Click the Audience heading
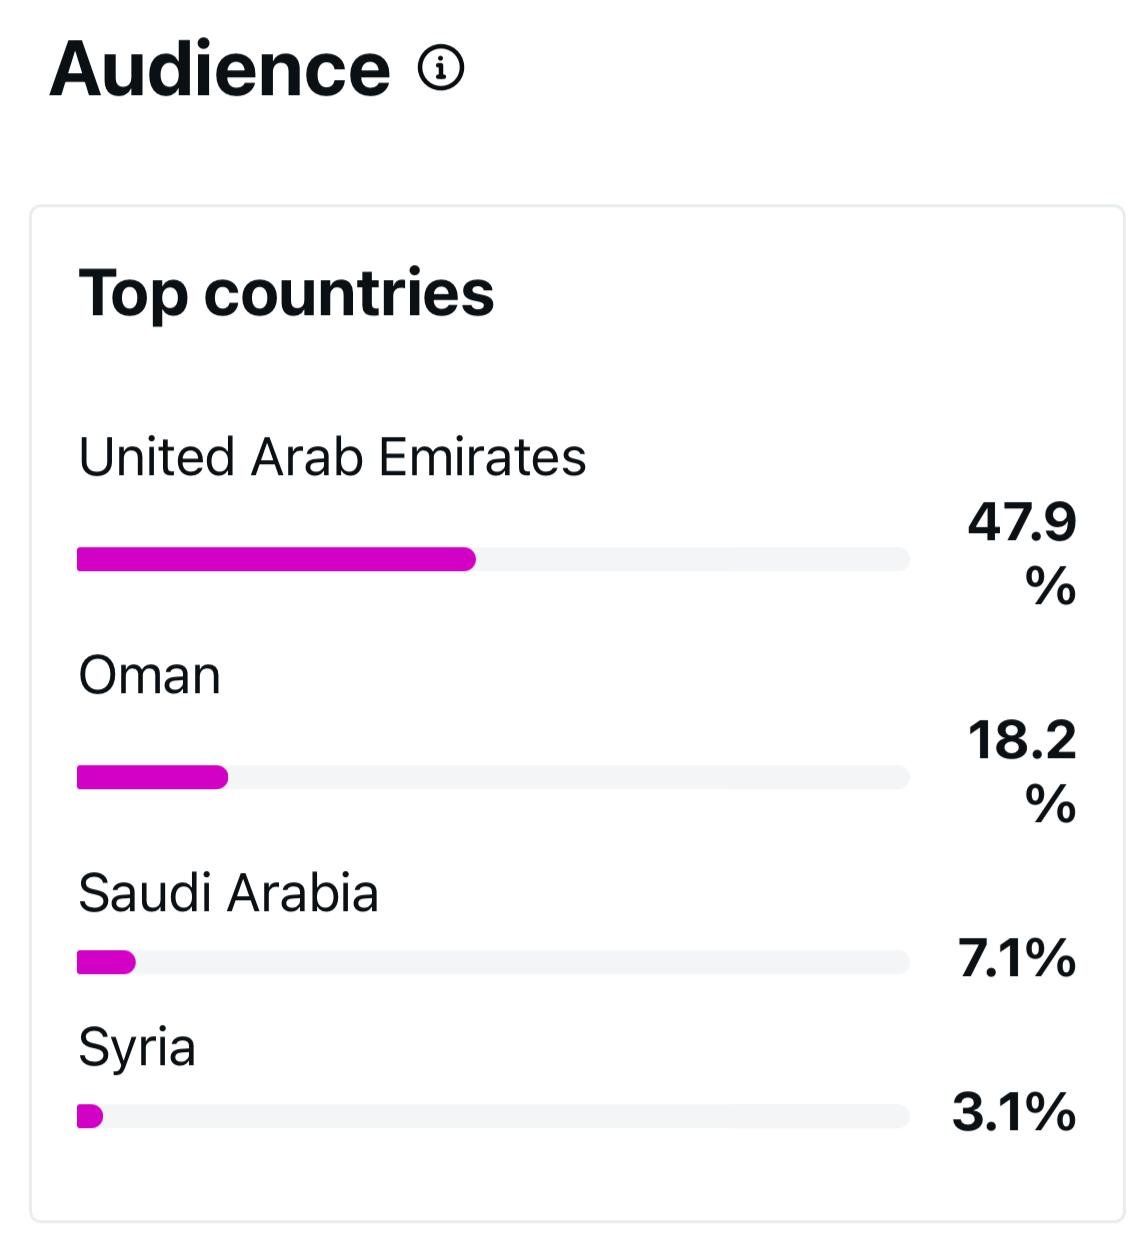Image resolution: width=1143 pixels, height=1251 pixels. [x=220, y=69]
